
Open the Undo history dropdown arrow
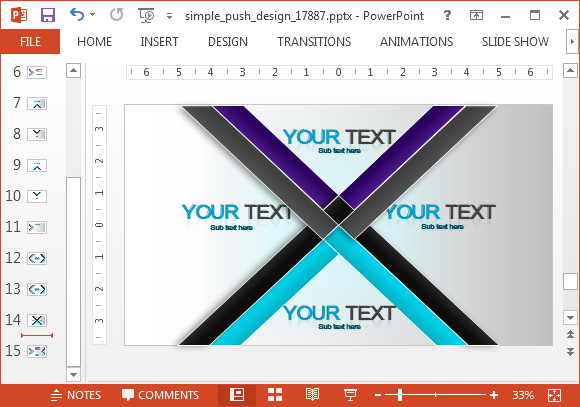[92, 15]
